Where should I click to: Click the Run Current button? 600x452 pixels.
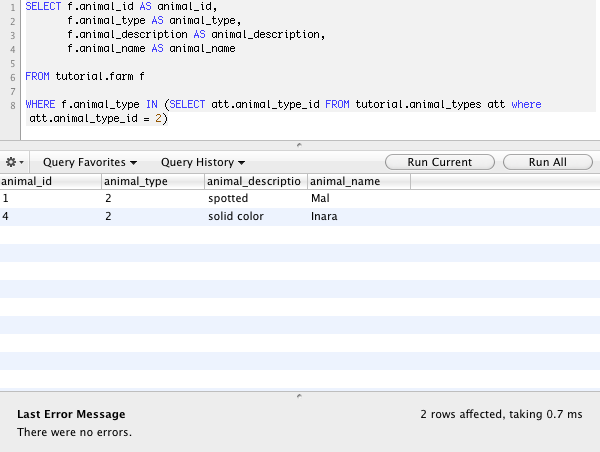click(x=440, y=162)
